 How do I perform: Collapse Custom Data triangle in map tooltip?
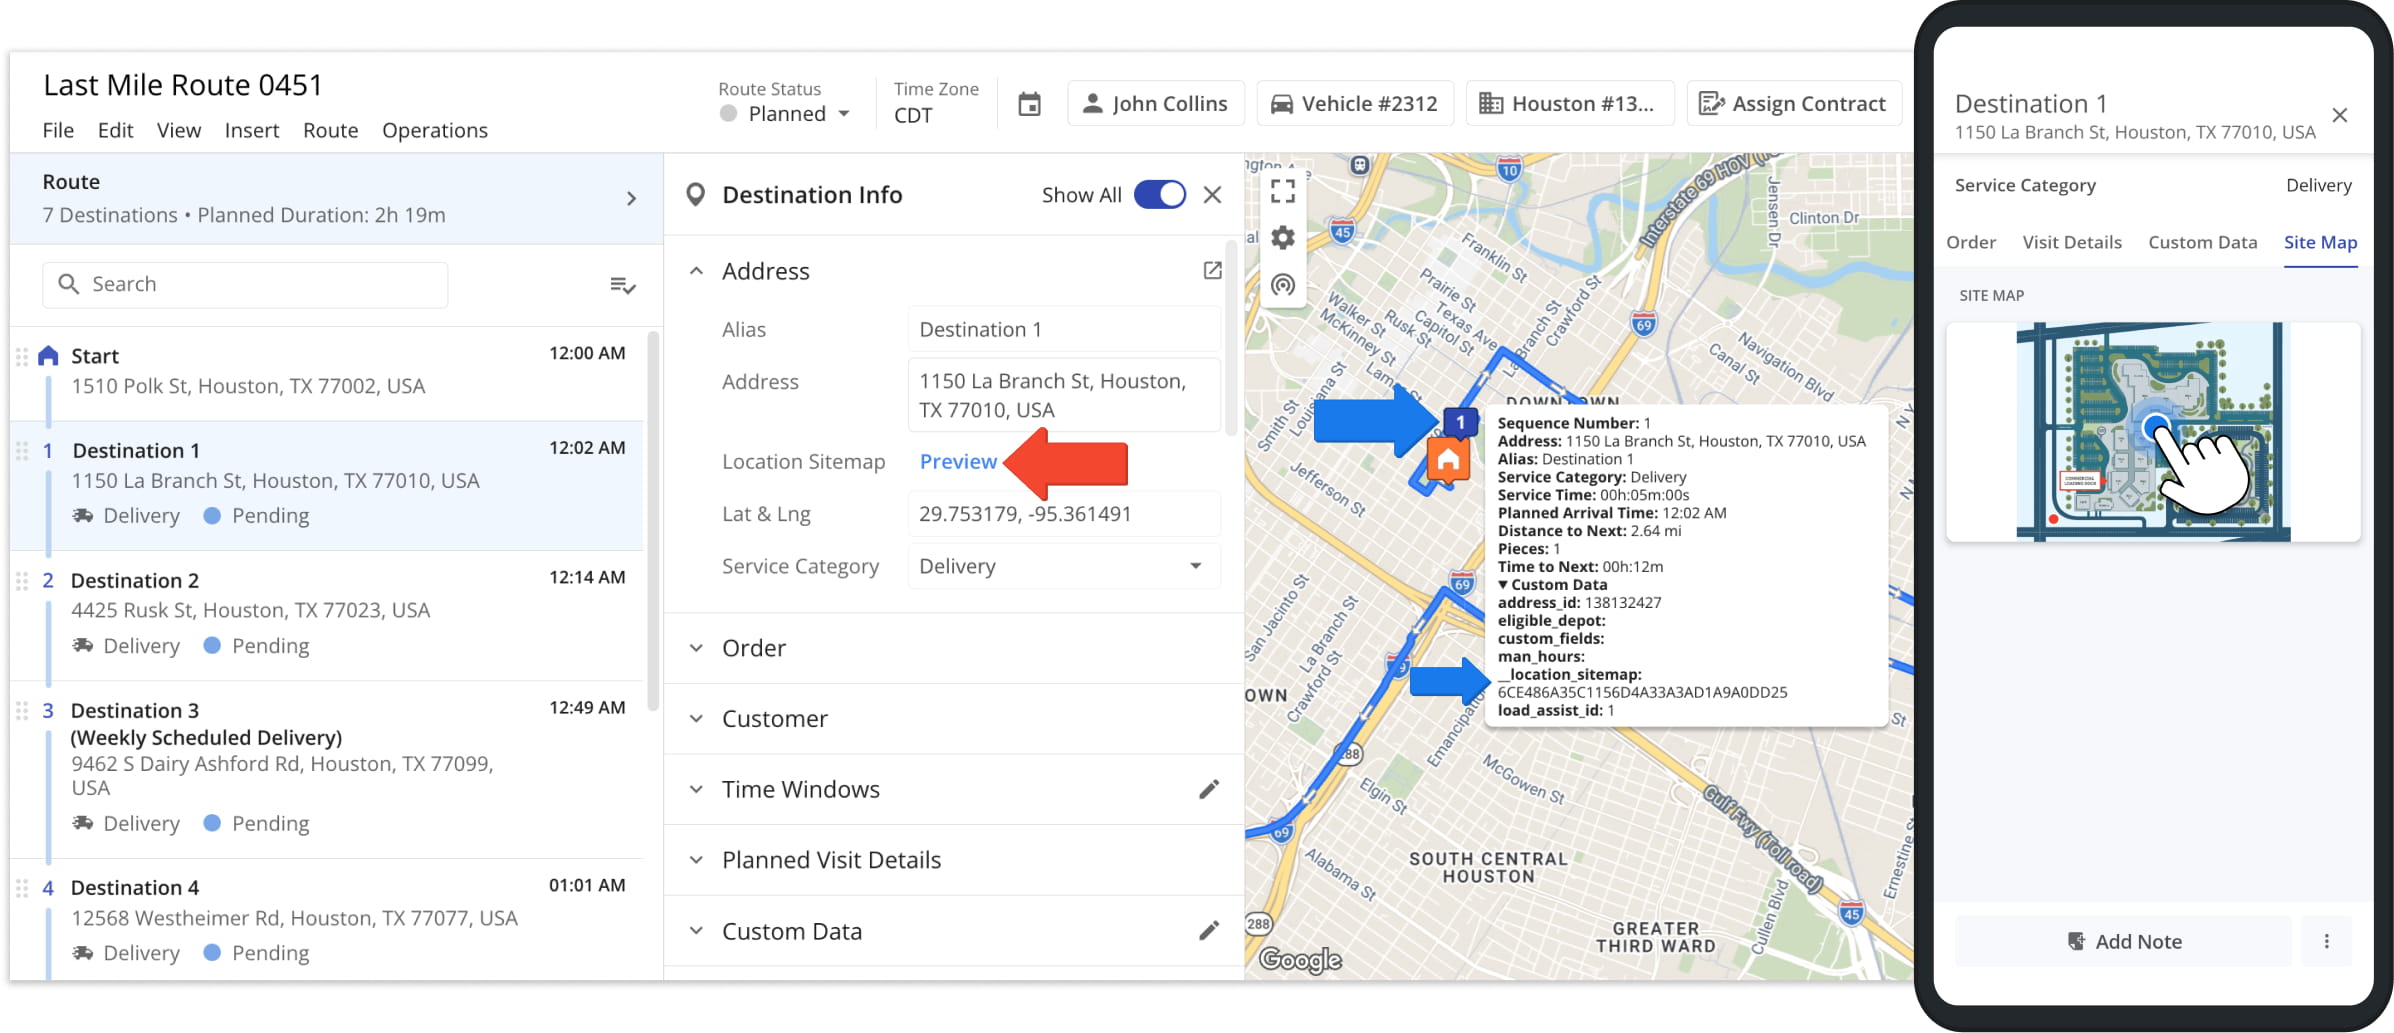tap(1502, 585)
